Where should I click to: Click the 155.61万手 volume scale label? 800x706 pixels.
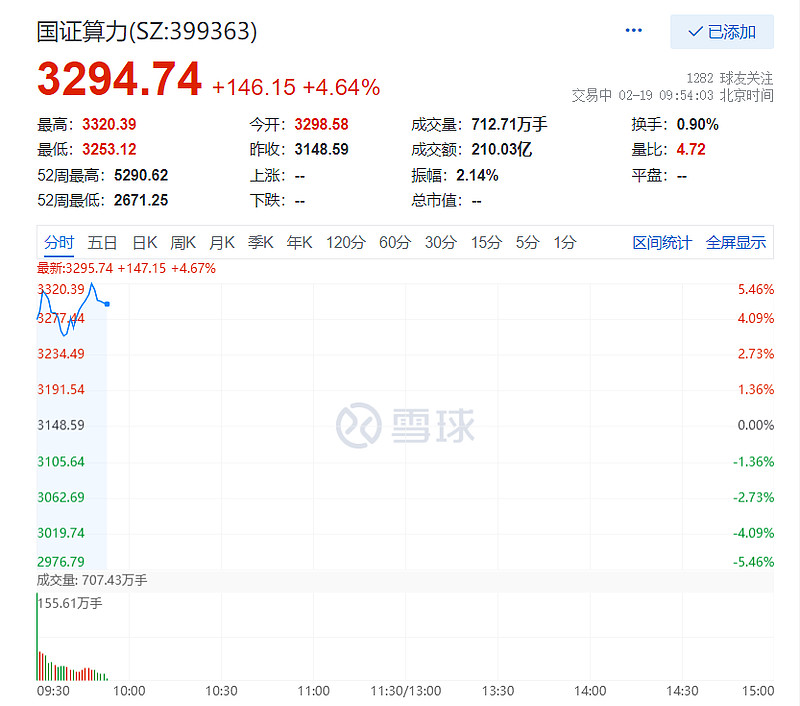pos(70,603)
